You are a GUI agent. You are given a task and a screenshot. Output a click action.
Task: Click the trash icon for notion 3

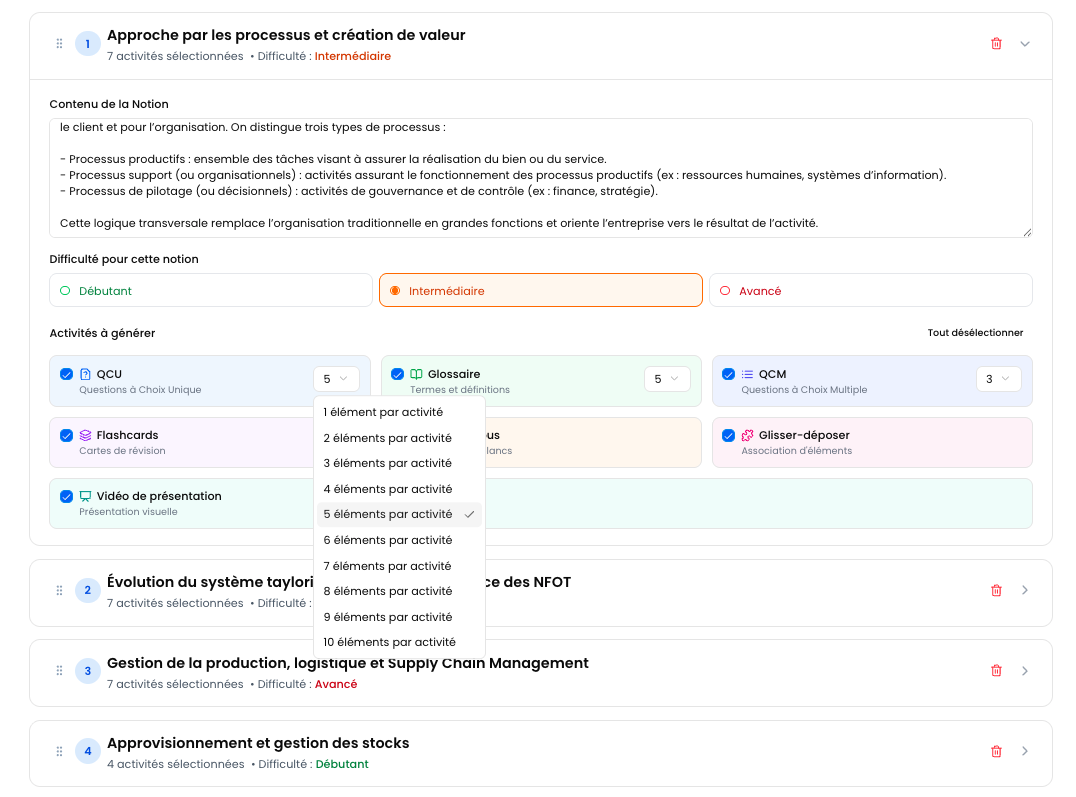click(996, 671)
